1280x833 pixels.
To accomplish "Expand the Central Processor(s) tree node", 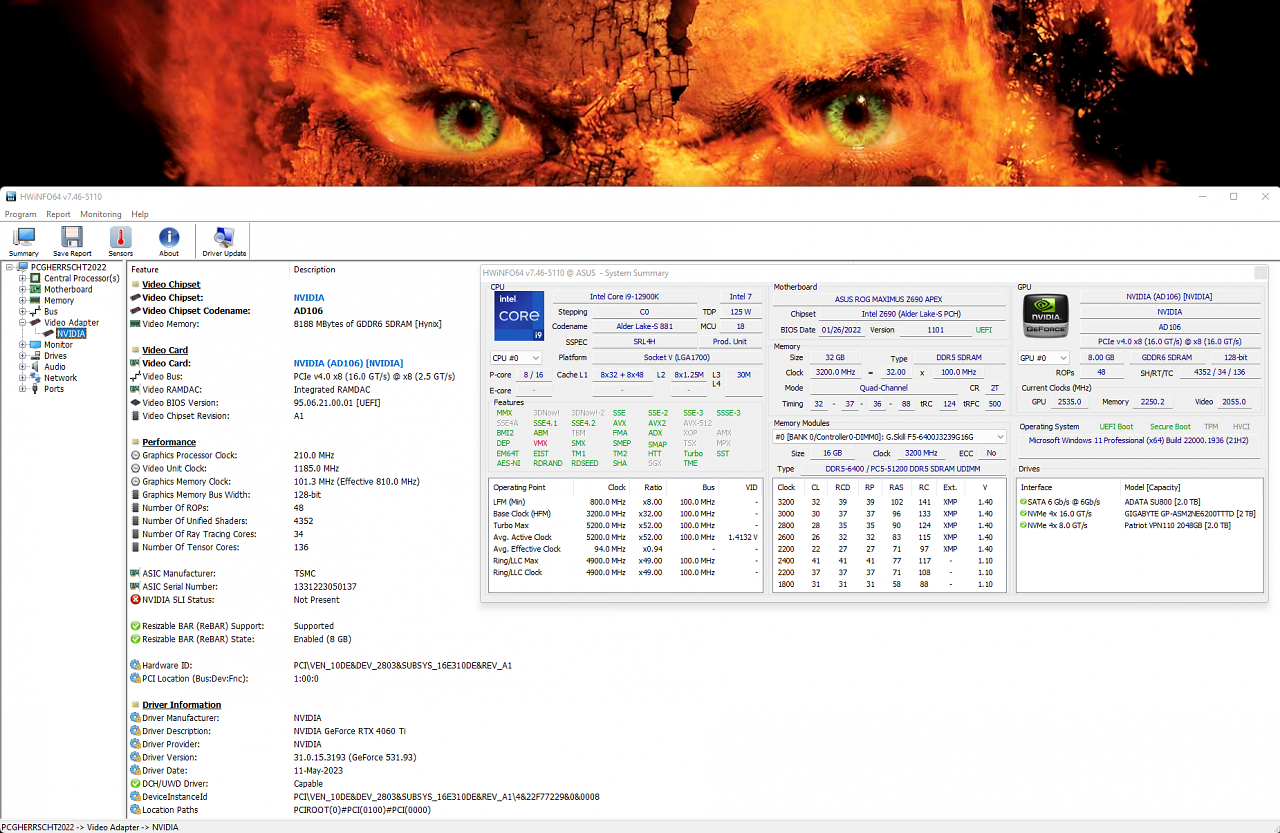I will [23, 279].
